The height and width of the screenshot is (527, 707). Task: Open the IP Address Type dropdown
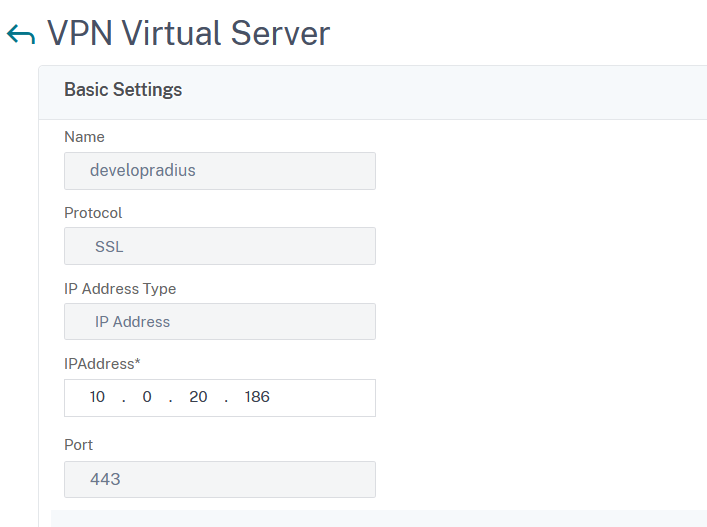(x=219, y=322)
